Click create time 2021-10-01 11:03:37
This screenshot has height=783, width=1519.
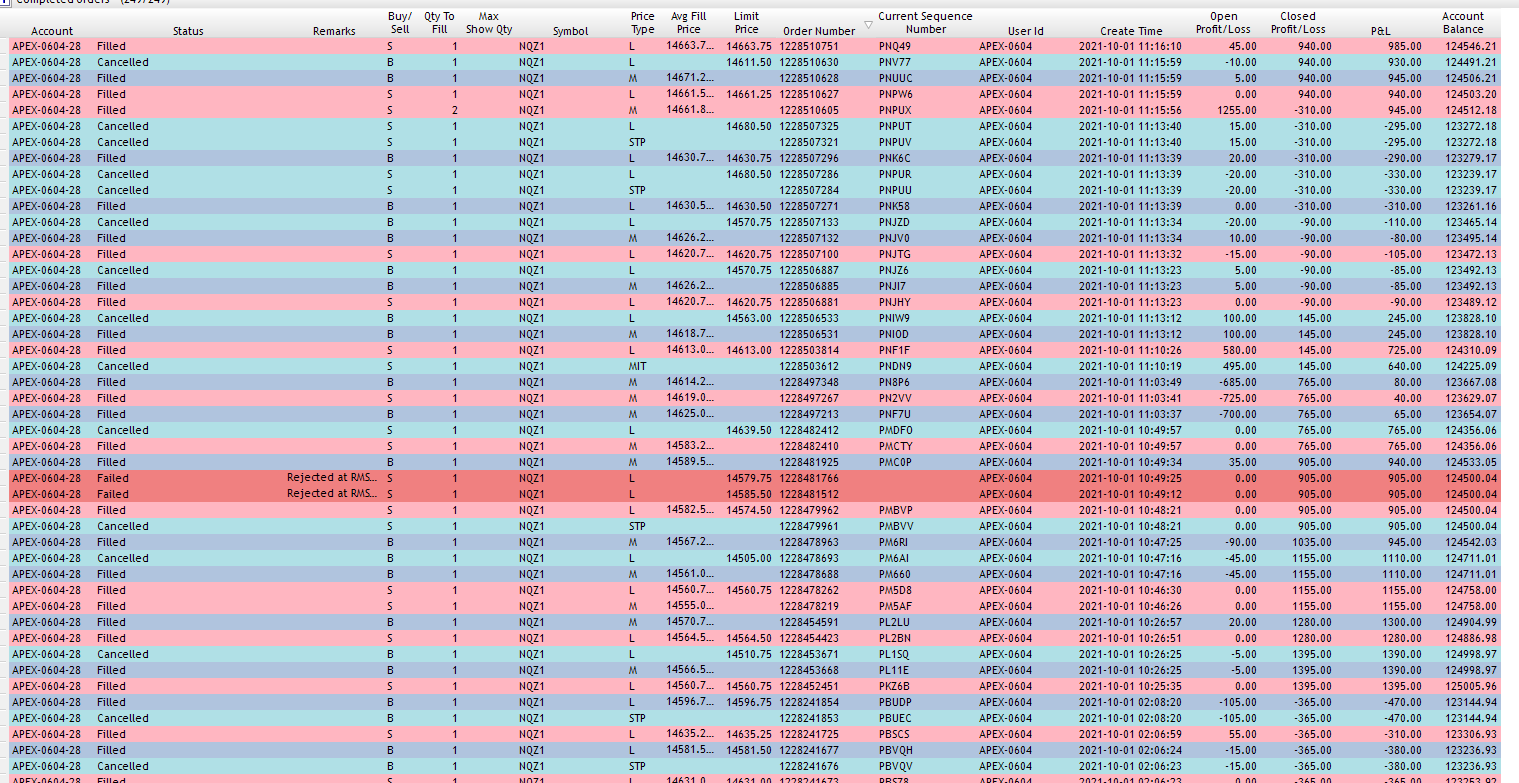click(x=1130, y=414)
